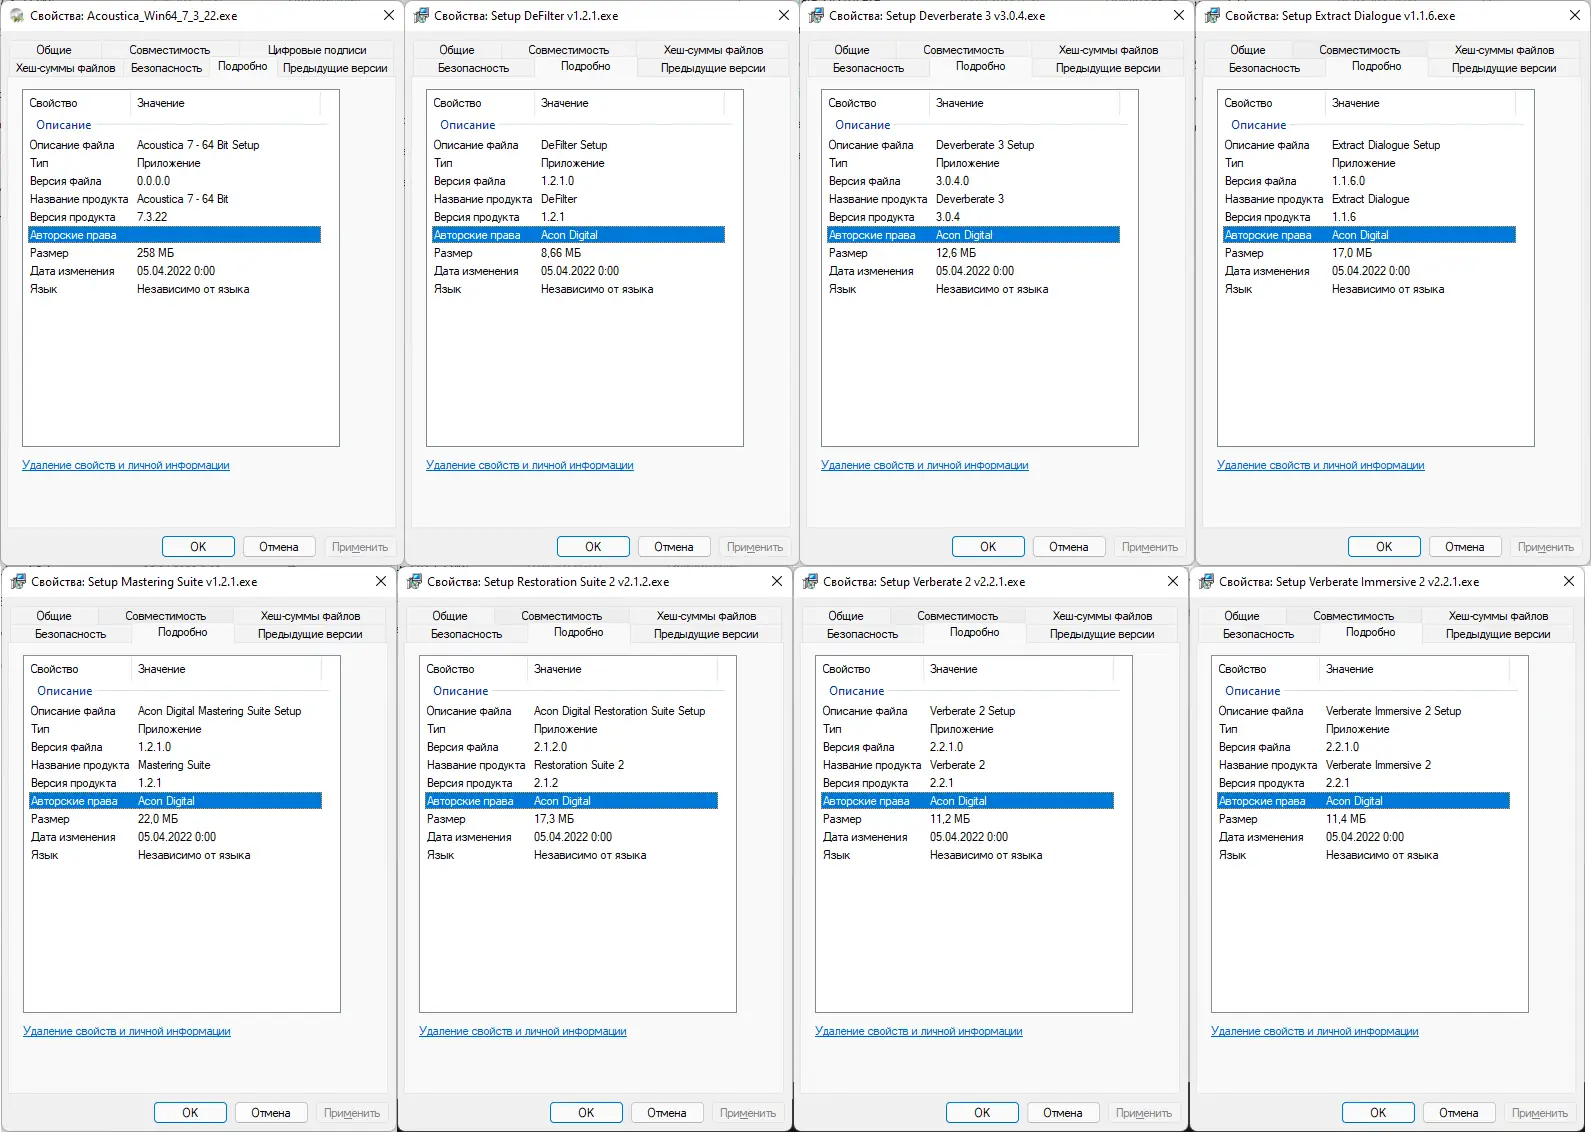Select file version '1.1.6.0'

coord(1349,181)
